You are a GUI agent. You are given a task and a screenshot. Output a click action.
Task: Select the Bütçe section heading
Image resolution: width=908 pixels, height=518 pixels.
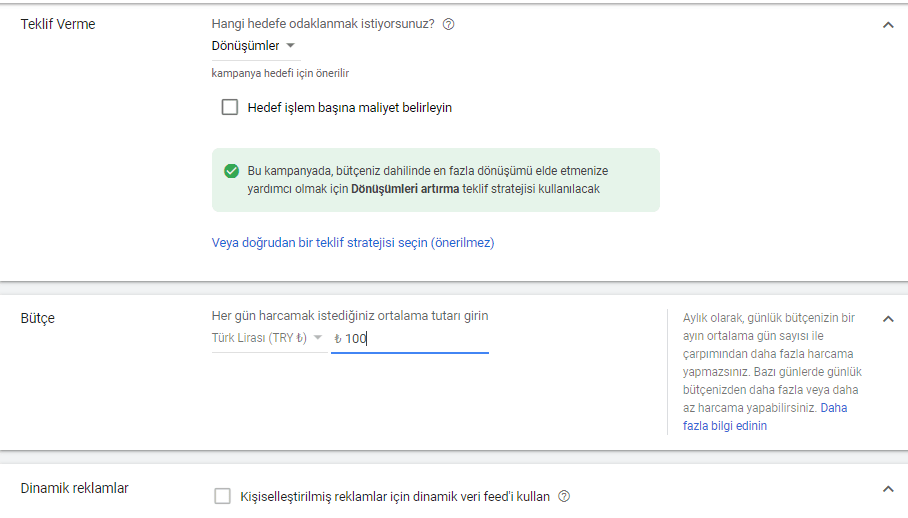tap(38, 318)
